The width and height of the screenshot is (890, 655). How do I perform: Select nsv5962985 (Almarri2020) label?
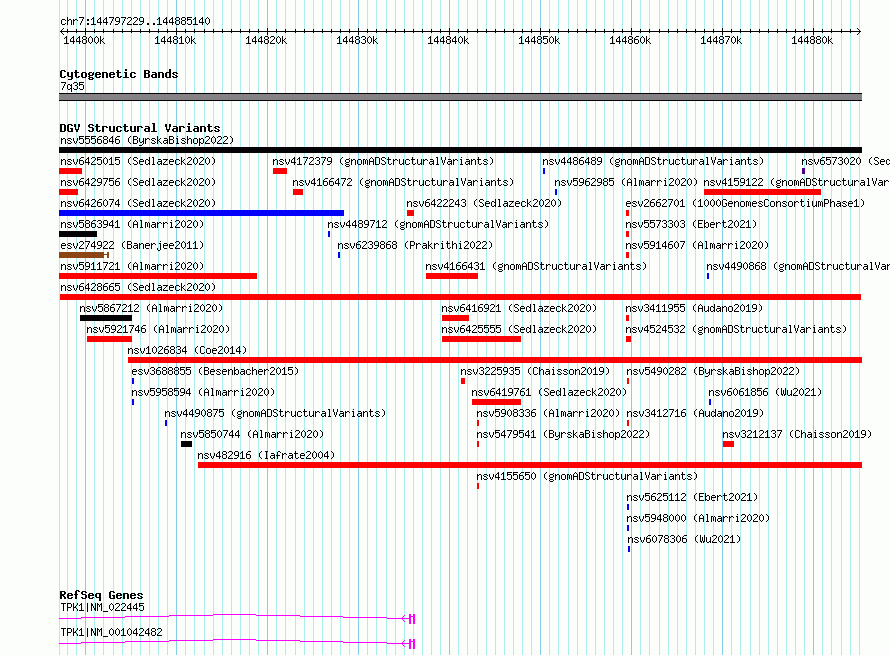[x=626, y=182]
